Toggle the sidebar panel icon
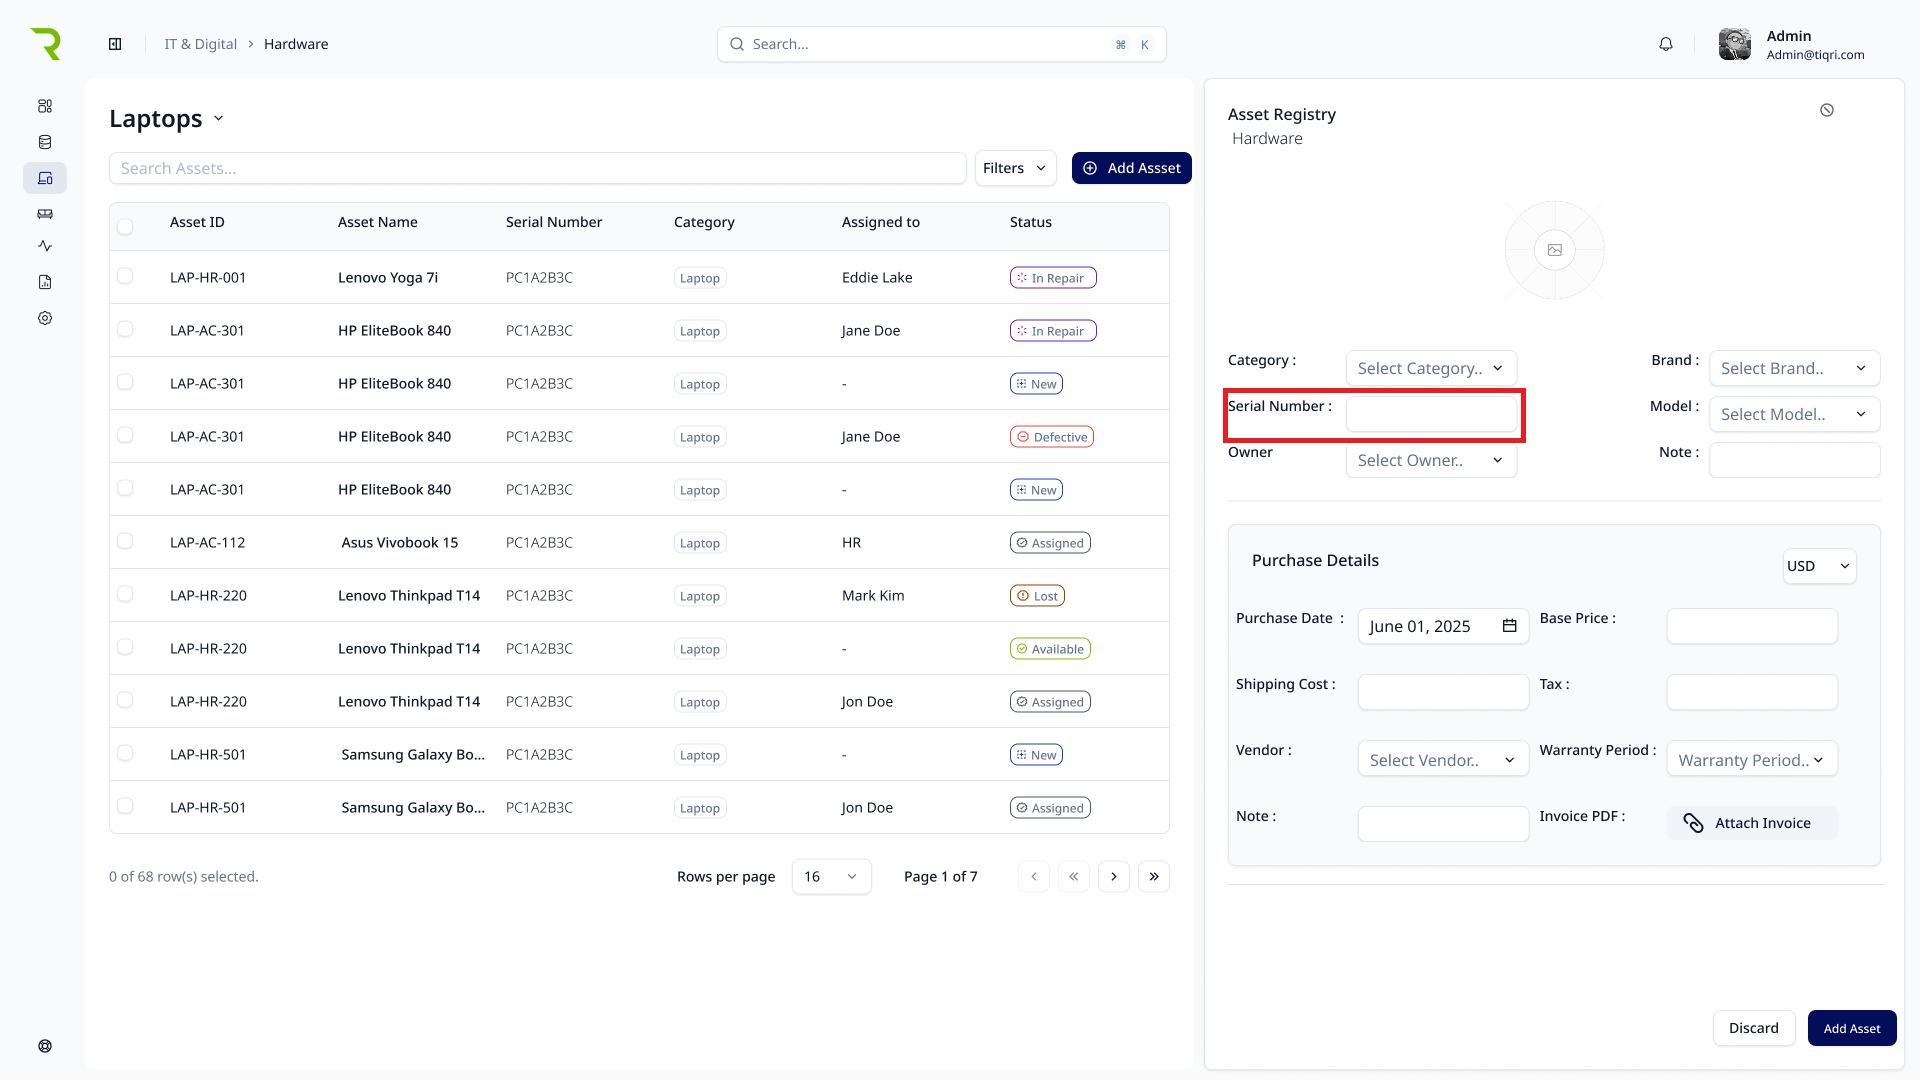Screen dimensions: 1920x1080 (115, 44)
